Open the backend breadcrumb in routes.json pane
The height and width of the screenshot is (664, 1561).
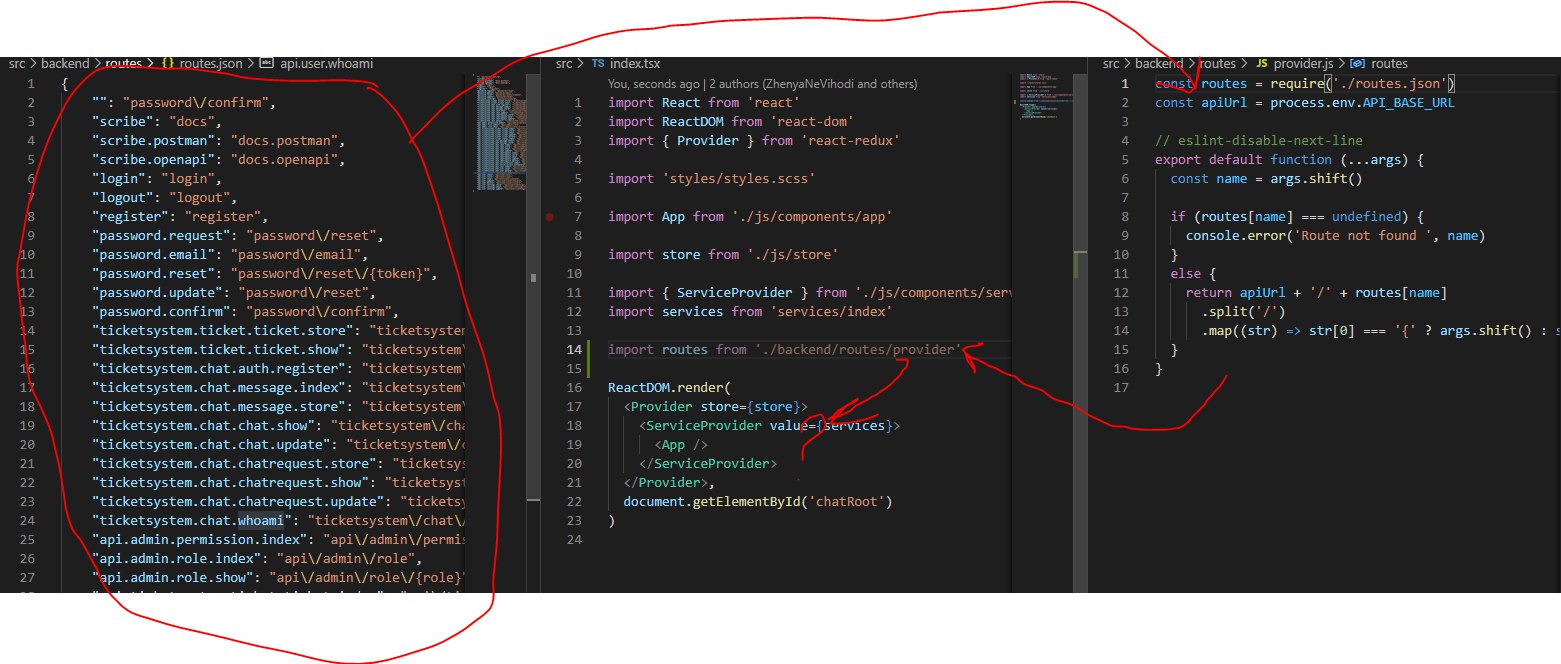(67, 63)
